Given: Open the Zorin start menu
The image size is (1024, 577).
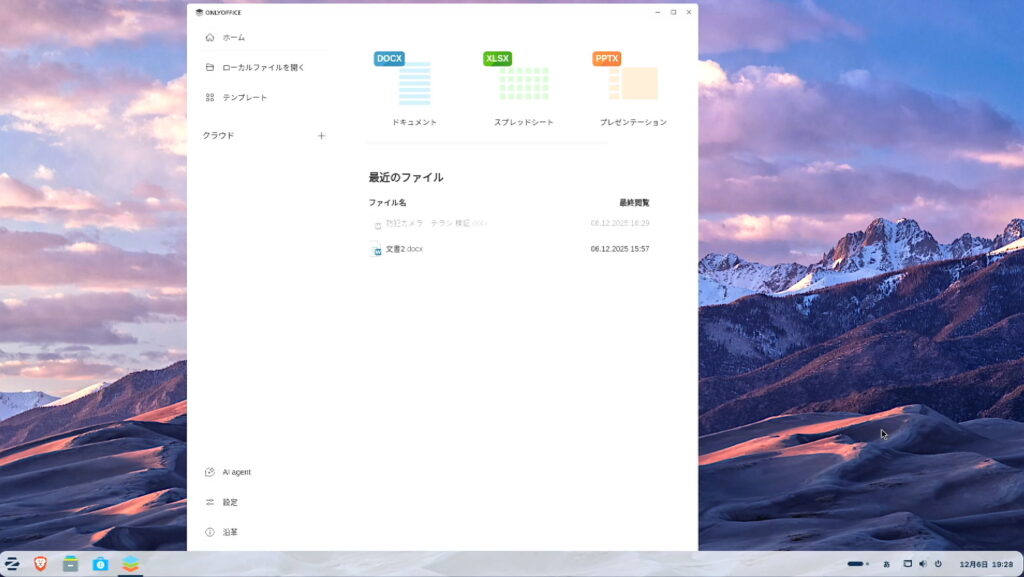Looking at the screenshot, I should [x=13, y=564].
